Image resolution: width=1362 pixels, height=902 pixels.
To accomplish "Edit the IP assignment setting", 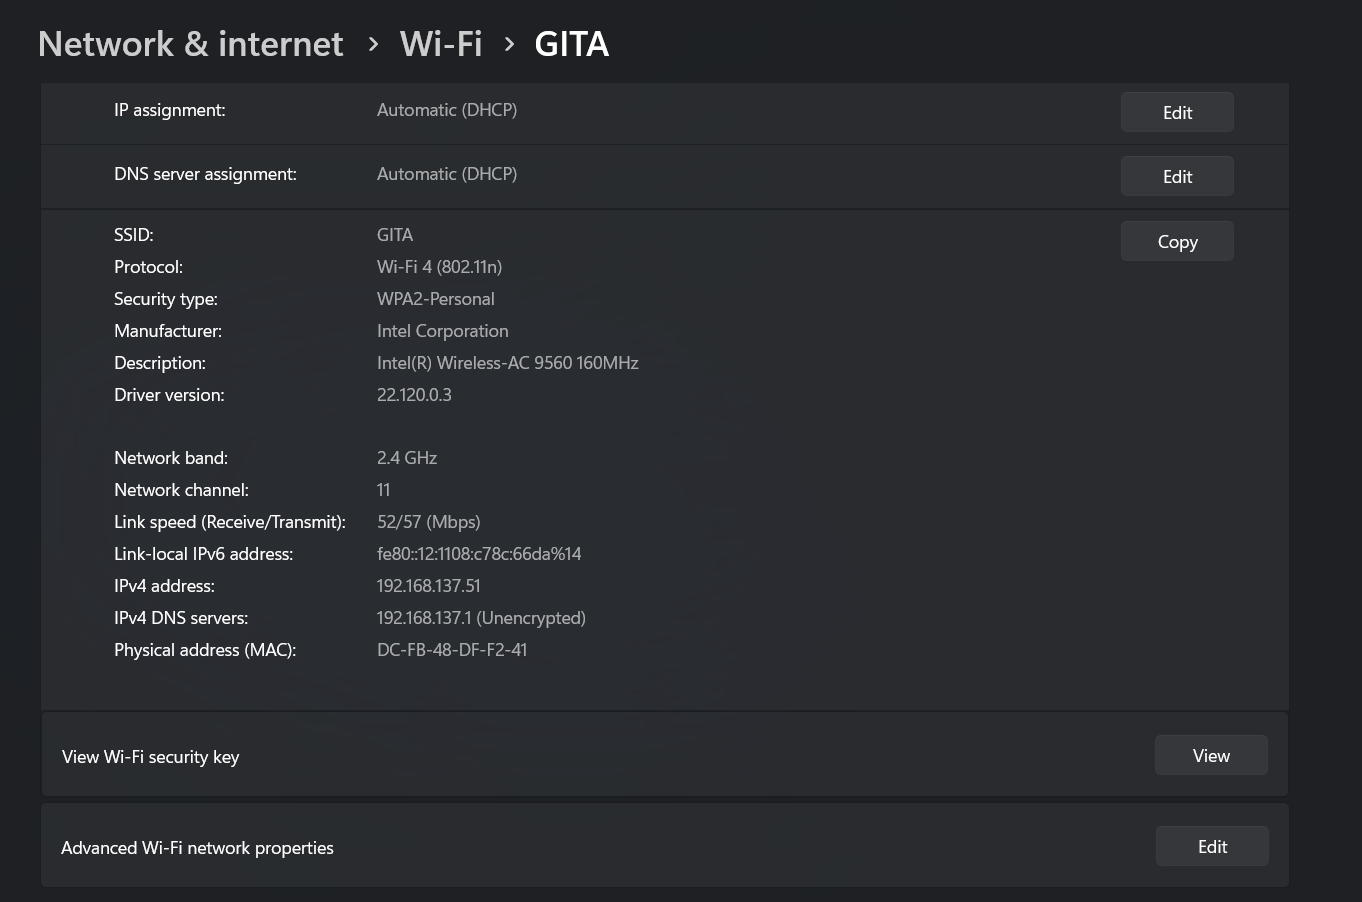I will [1177, 112].
